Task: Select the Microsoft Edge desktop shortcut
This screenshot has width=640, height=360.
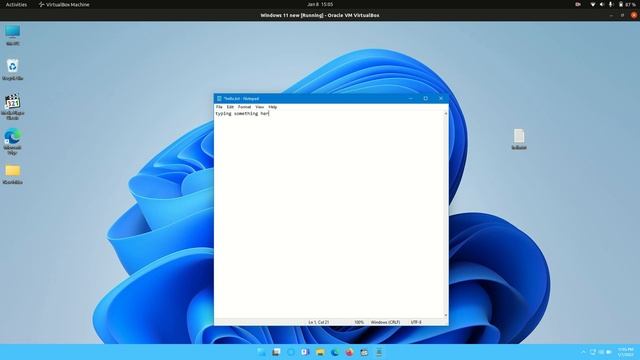Action: point(13,142)
